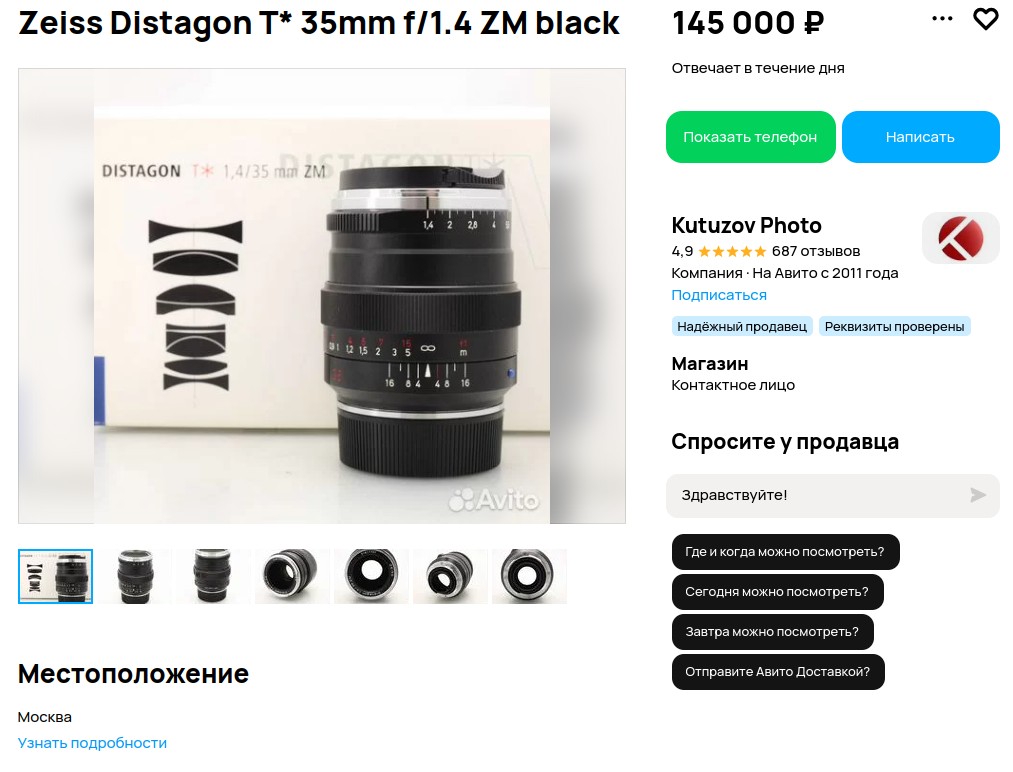
Task: Click the blue Написать button
Action: point(921,137)
